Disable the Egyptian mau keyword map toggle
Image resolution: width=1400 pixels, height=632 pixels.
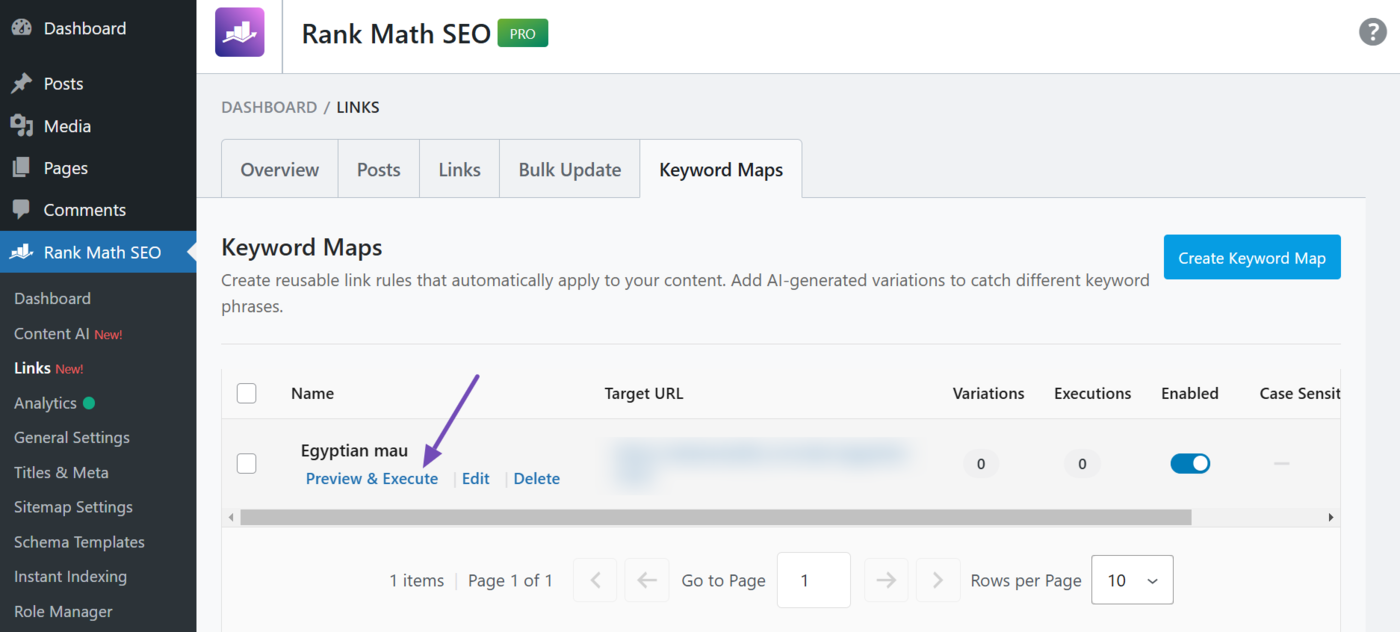pos(1190,463)
